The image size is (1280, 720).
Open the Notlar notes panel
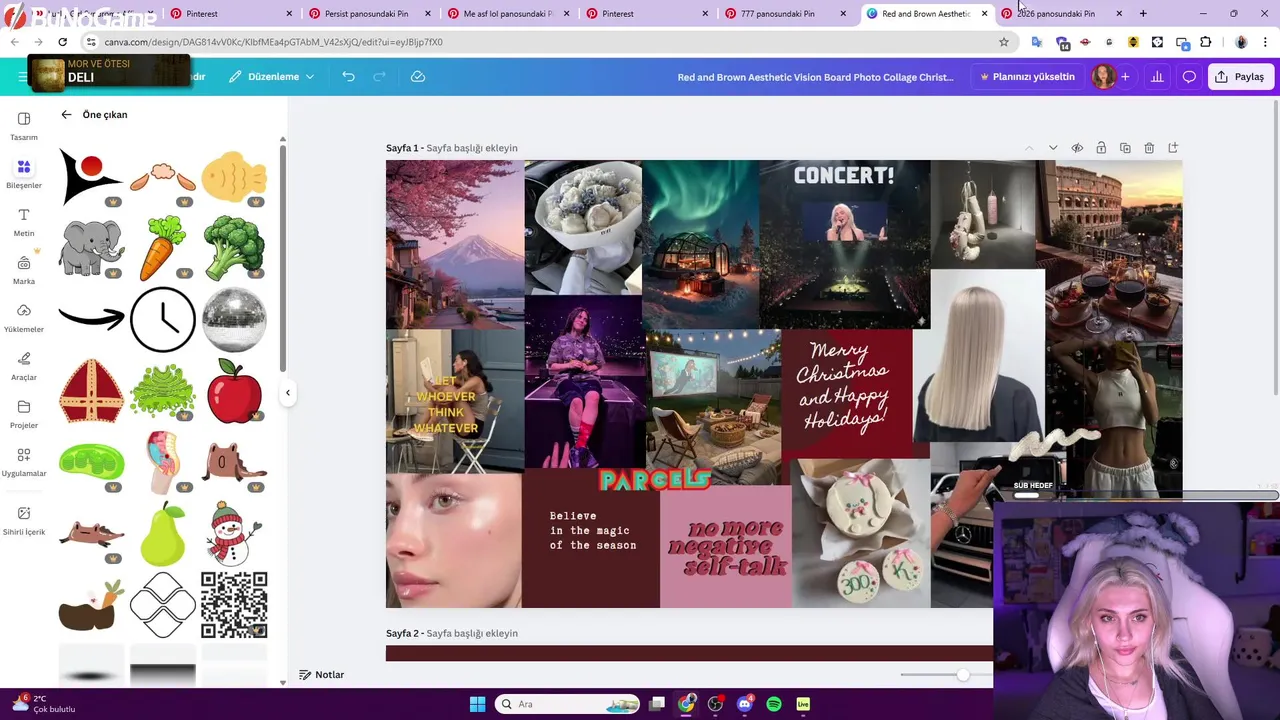(322, 675)
